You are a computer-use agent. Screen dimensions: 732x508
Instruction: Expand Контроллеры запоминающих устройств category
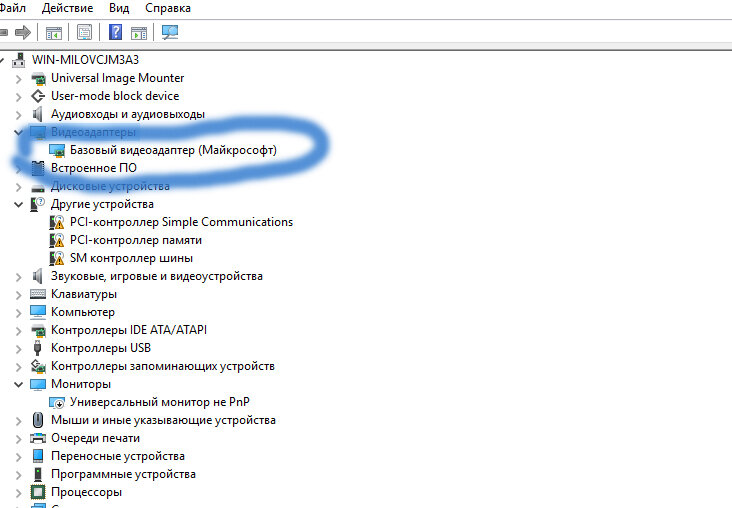18,367
